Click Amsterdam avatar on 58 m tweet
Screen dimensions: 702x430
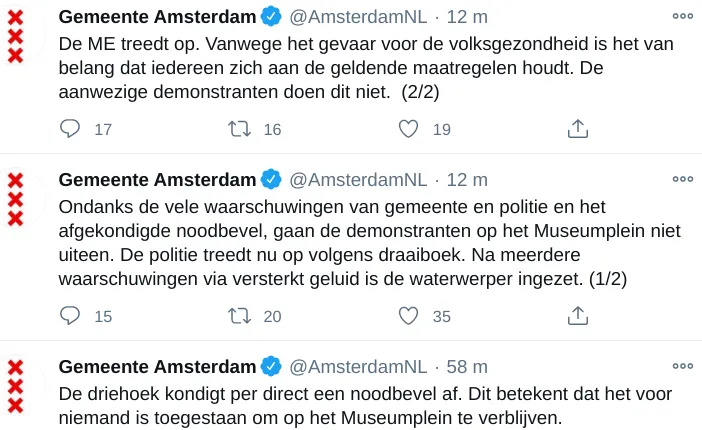16,385
